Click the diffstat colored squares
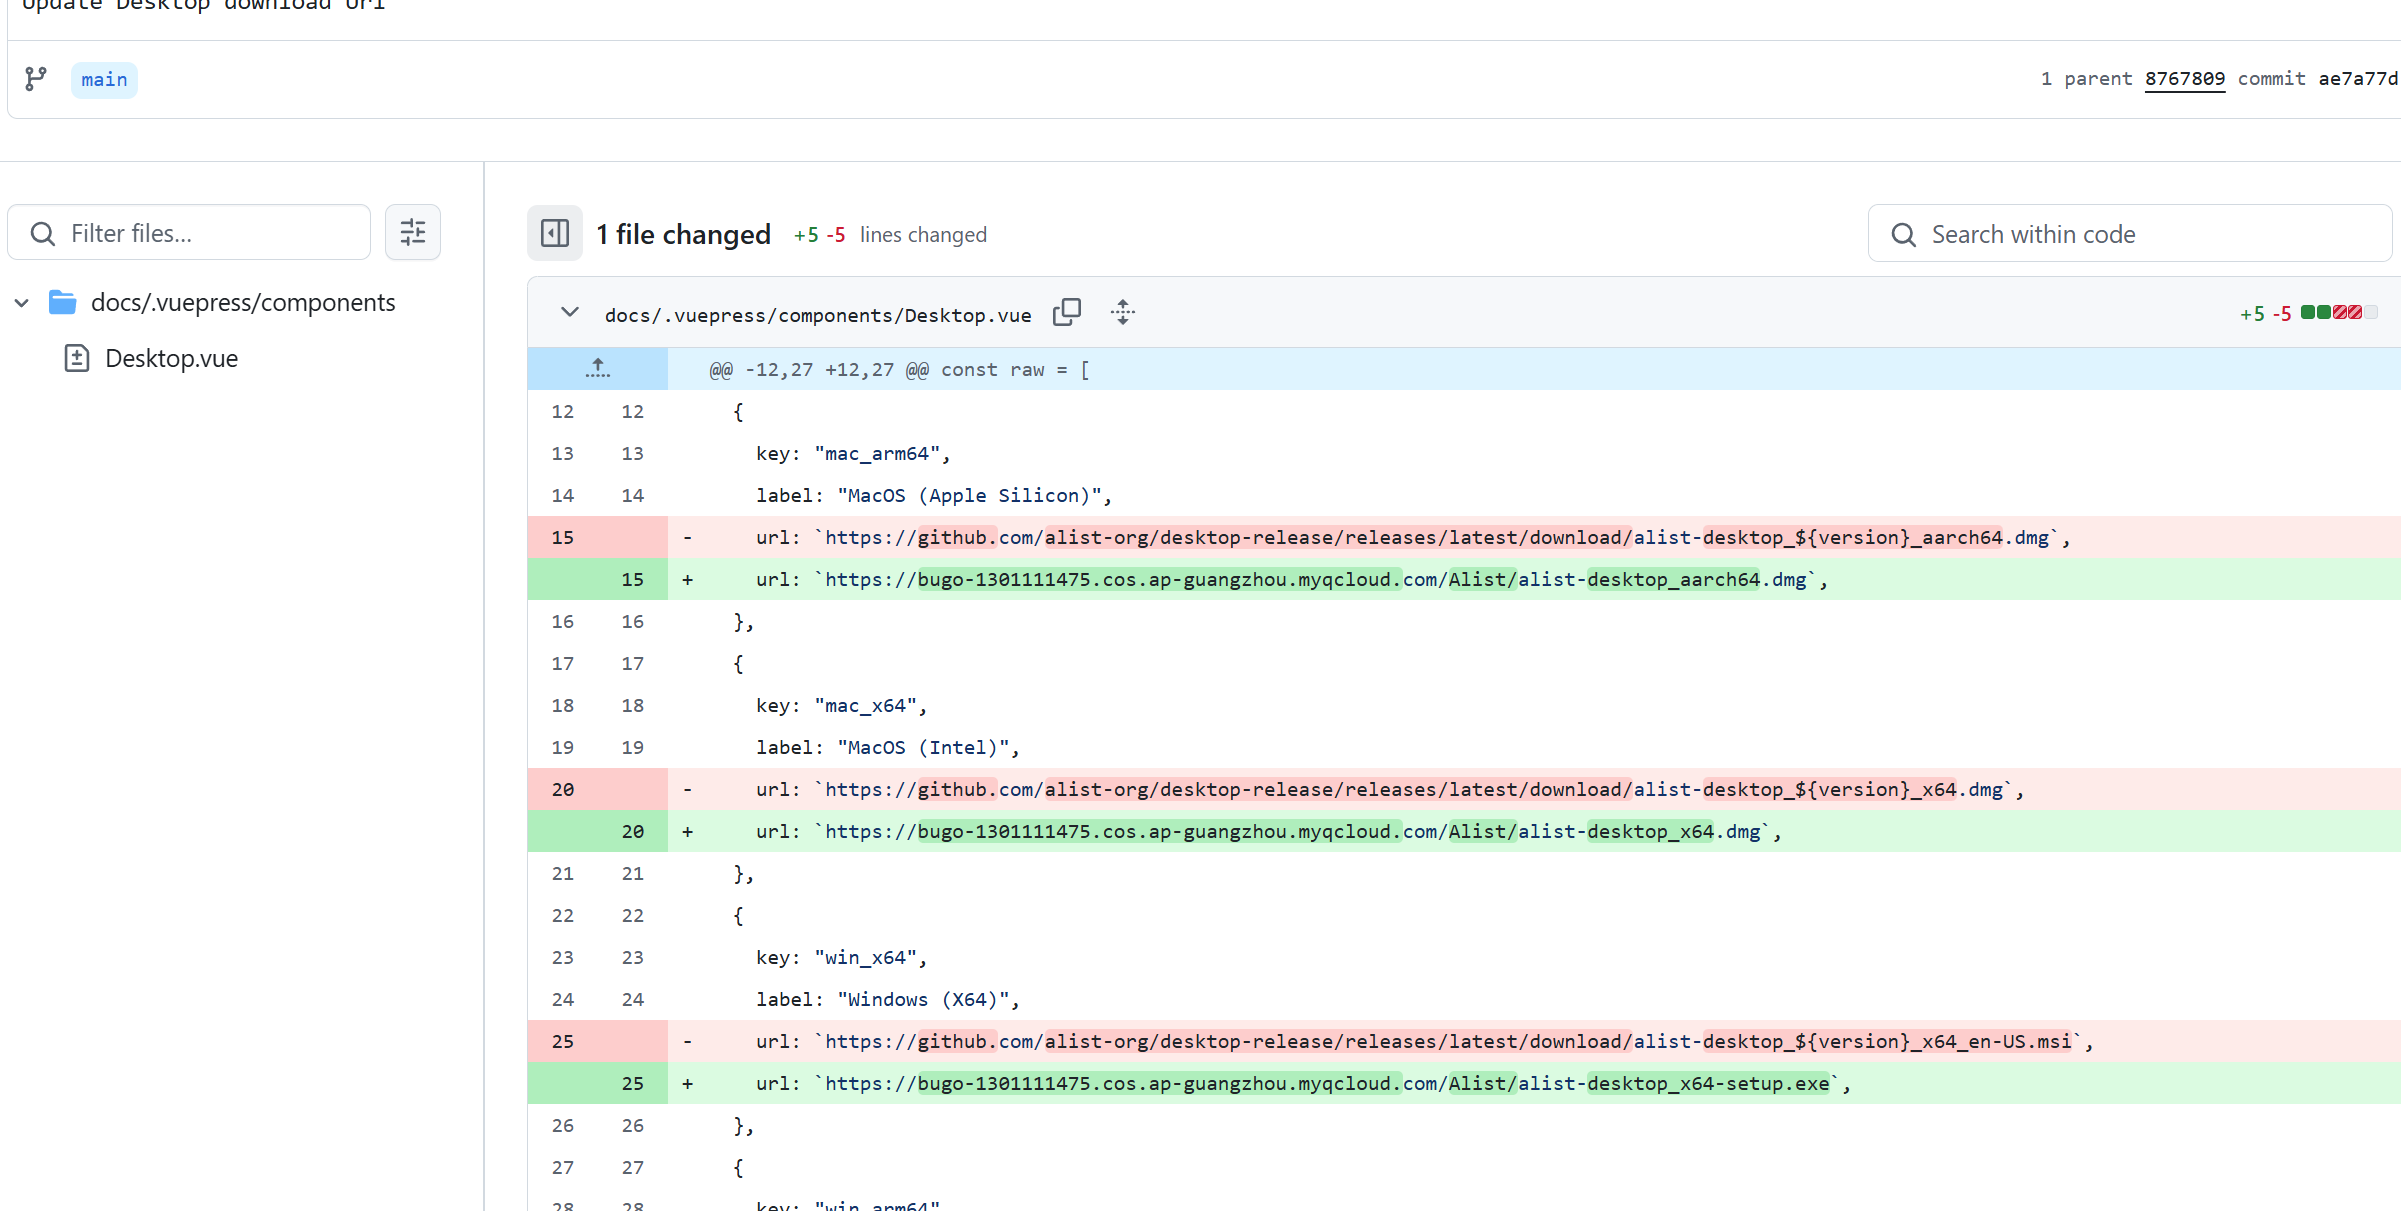 point(2338,313)
